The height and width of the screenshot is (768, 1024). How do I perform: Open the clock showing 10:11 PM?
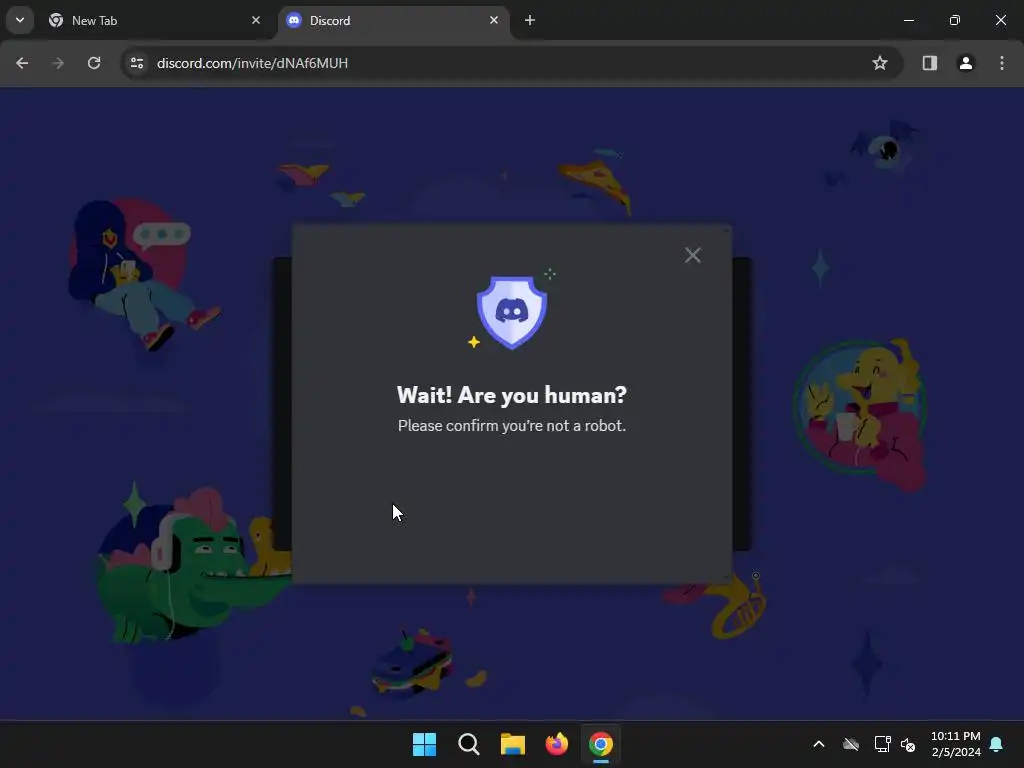955,744
